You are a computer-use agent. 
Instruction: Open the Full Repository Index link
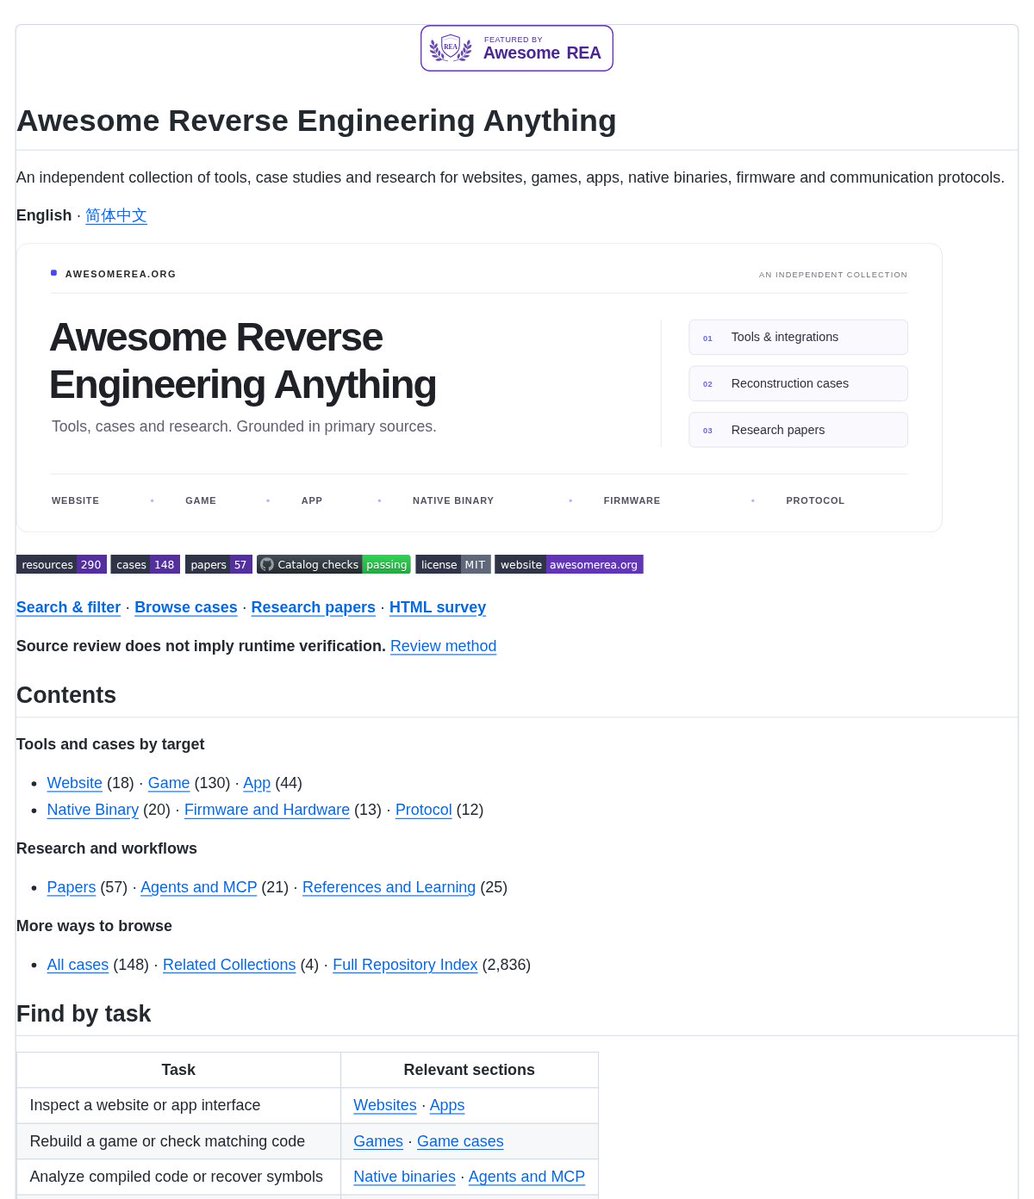405,965
